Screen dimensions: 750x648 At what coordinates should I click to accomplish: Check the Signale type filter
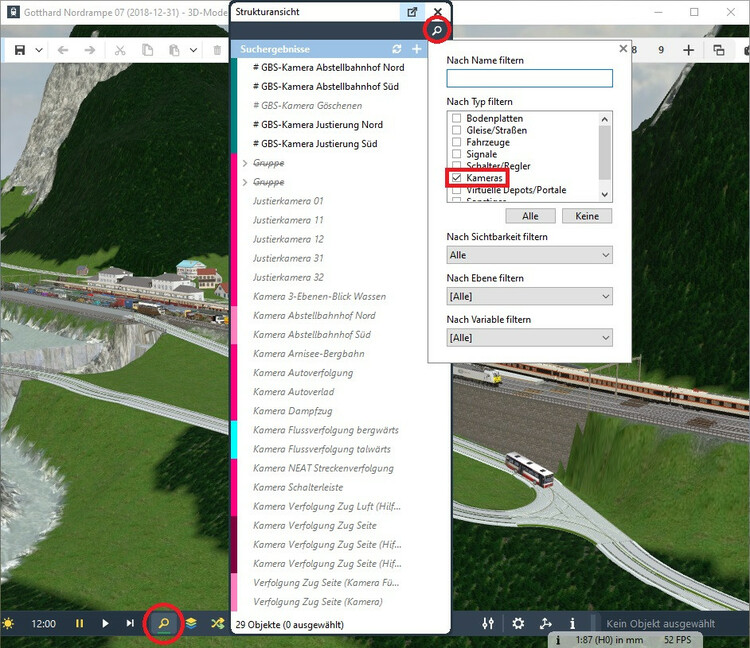457,154
